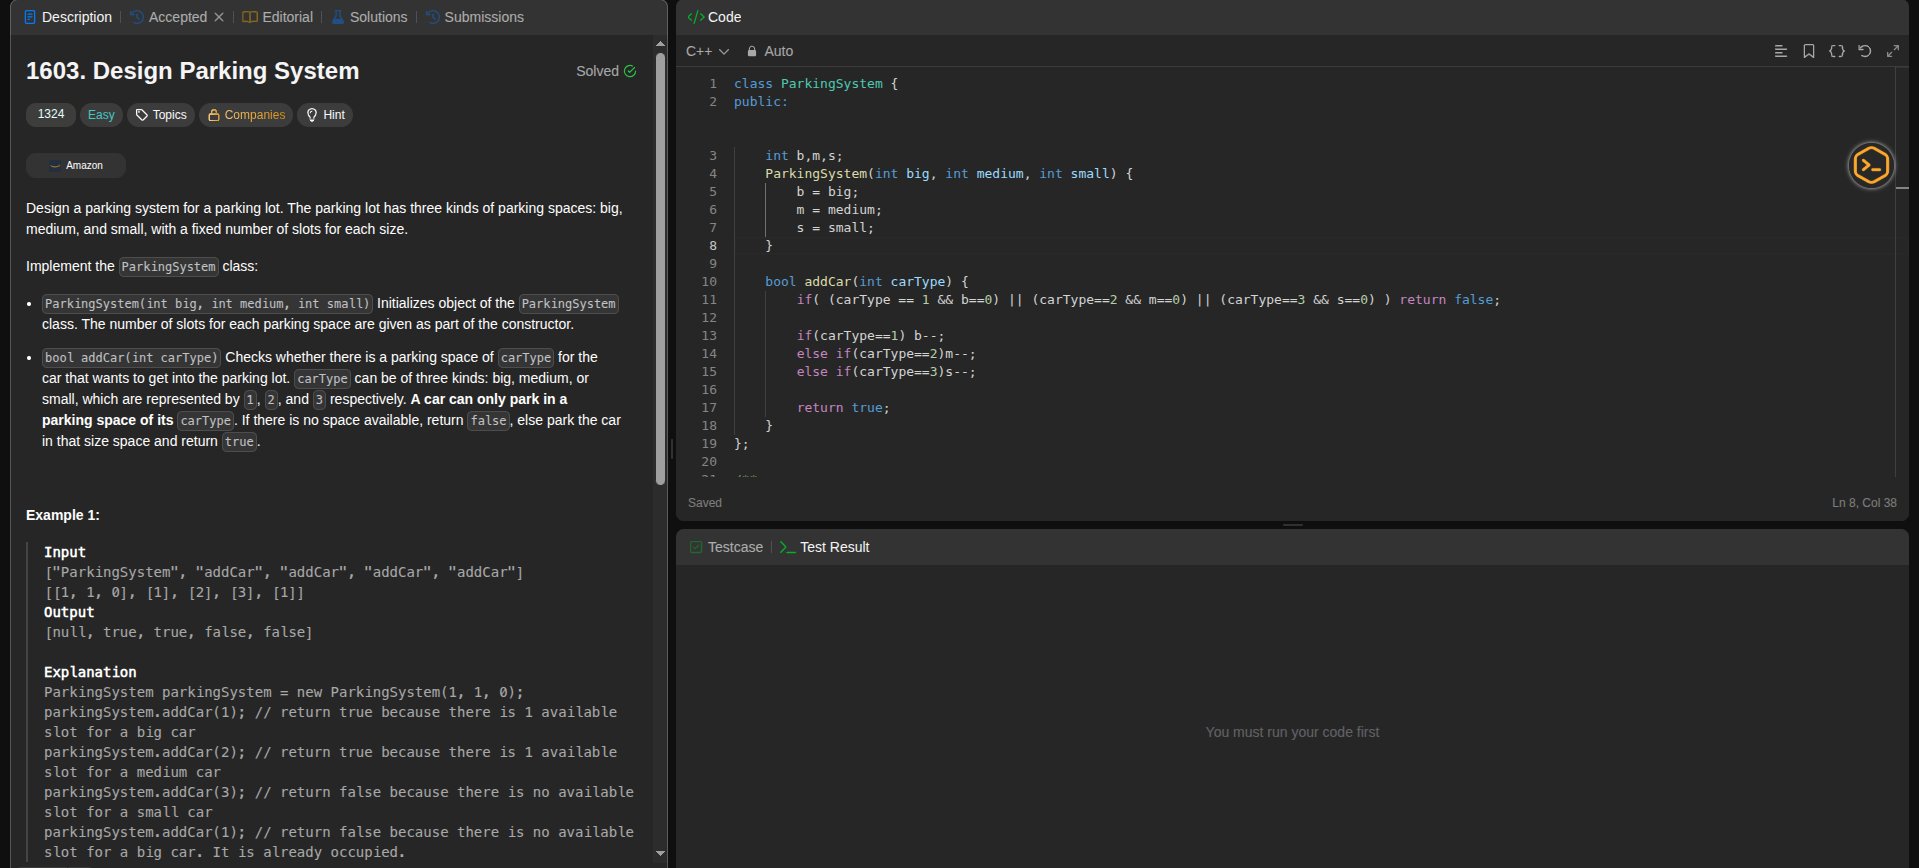Expand the Companies tag section
1919x868 pixels.
[246, 115]
